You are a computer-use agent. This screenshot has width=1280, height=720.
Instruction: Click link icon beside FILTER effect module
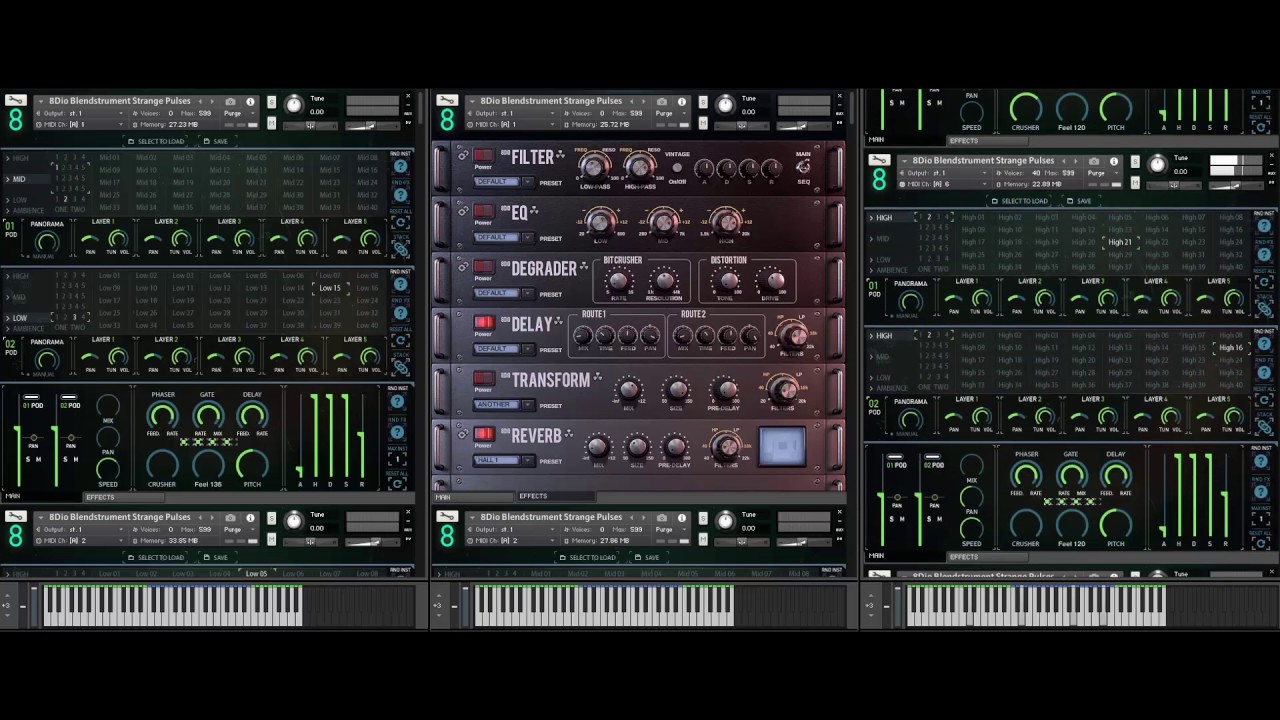point(463,156)
